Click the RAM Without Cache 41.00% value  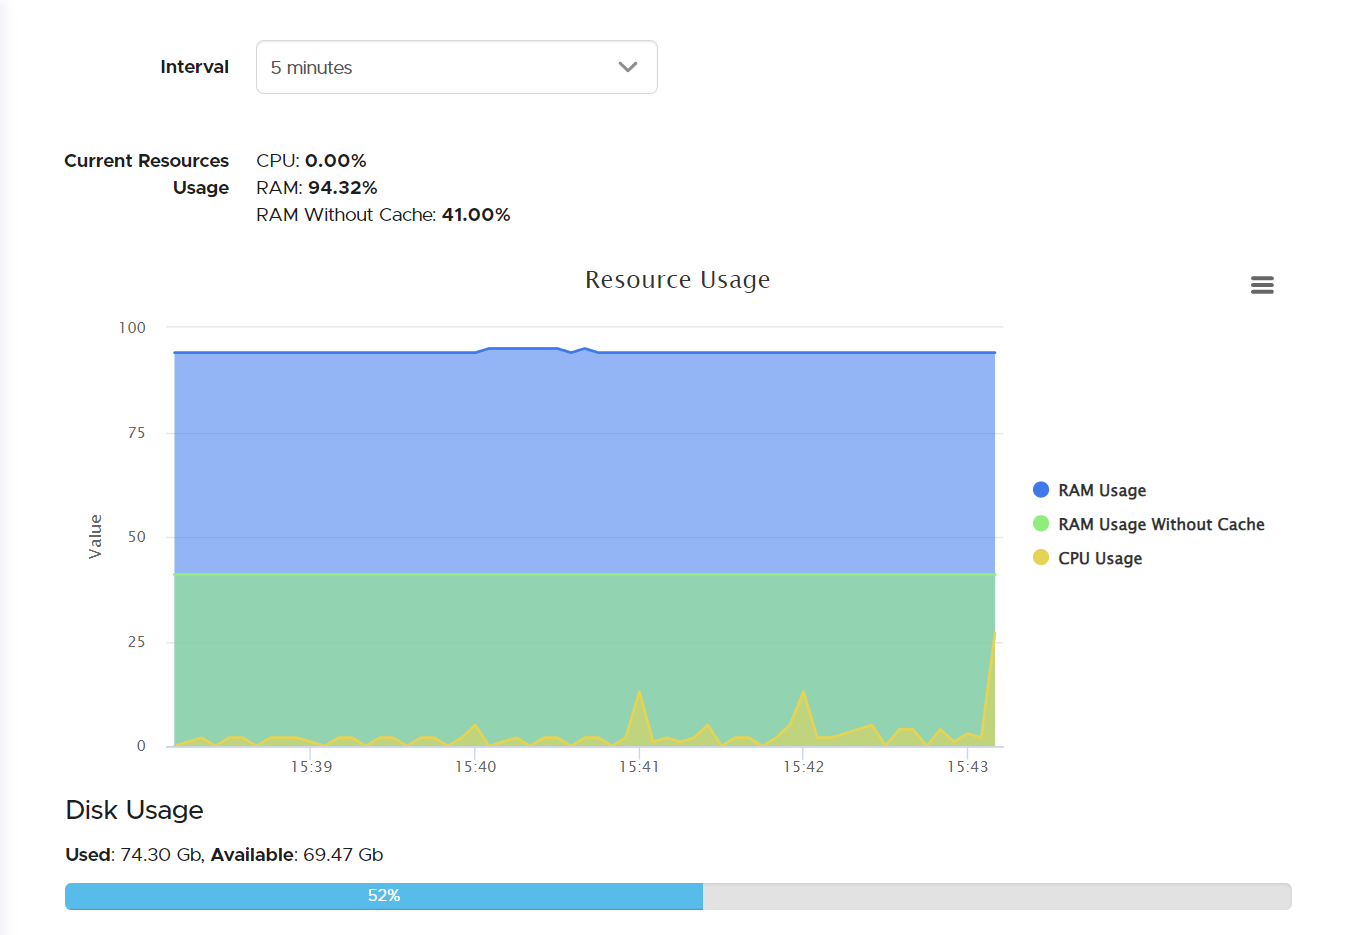pyautogui.click(x=476, y=215)
